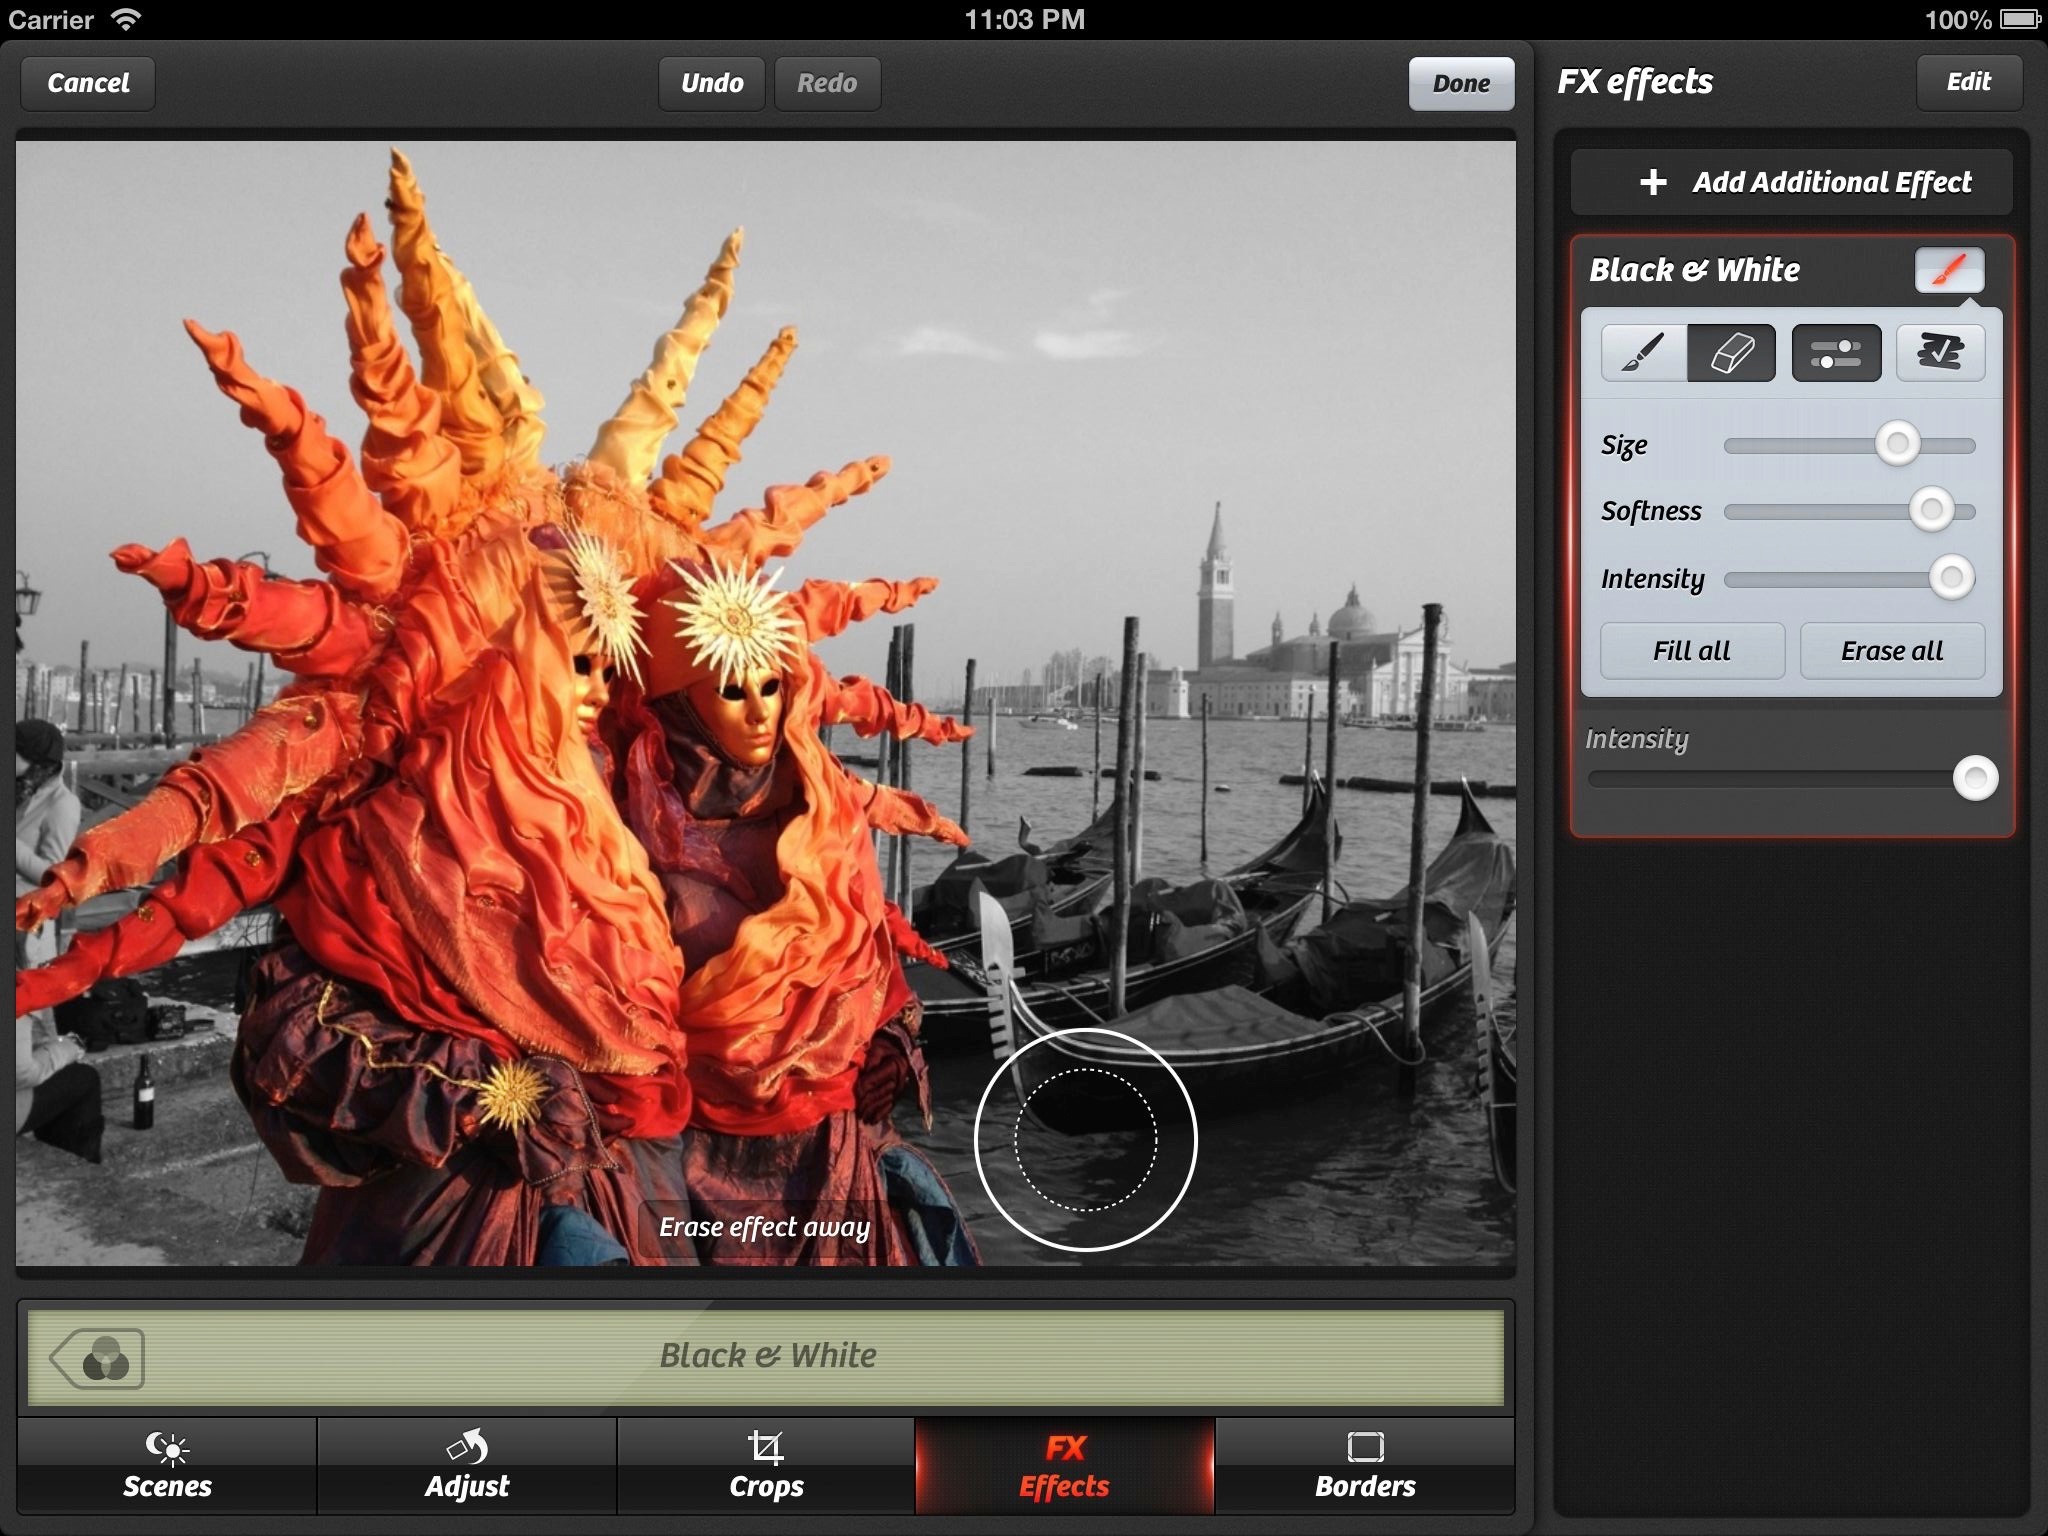
Task: Click the brush cursor circle on the photo
Action: pyautogui.click(x=1086, y=1140)
